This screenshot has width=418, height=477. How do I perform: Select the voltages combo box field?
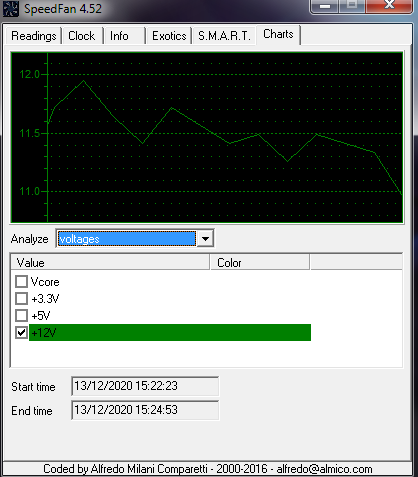(x=127, y=239)
